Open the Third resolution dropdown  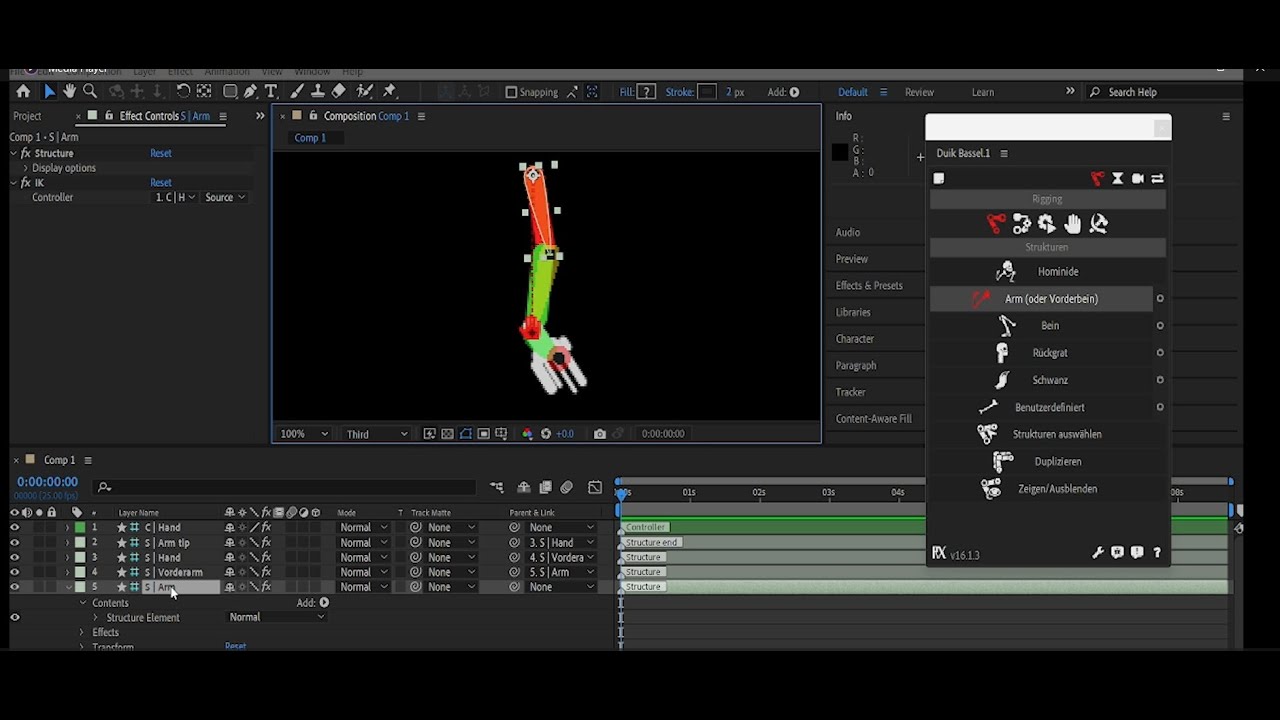click(x=376, y=434)
